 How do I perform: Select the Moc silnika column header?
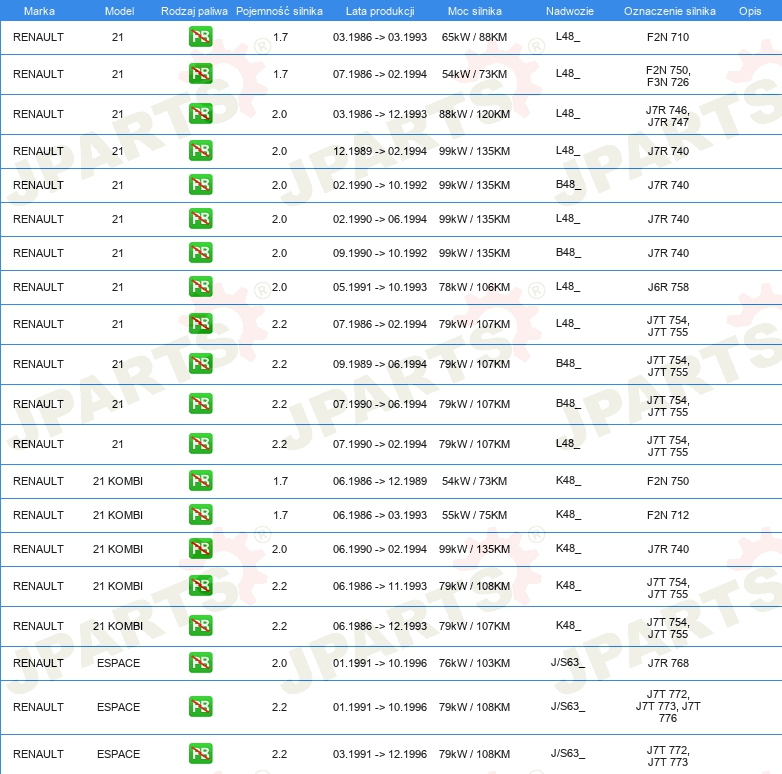475,11
